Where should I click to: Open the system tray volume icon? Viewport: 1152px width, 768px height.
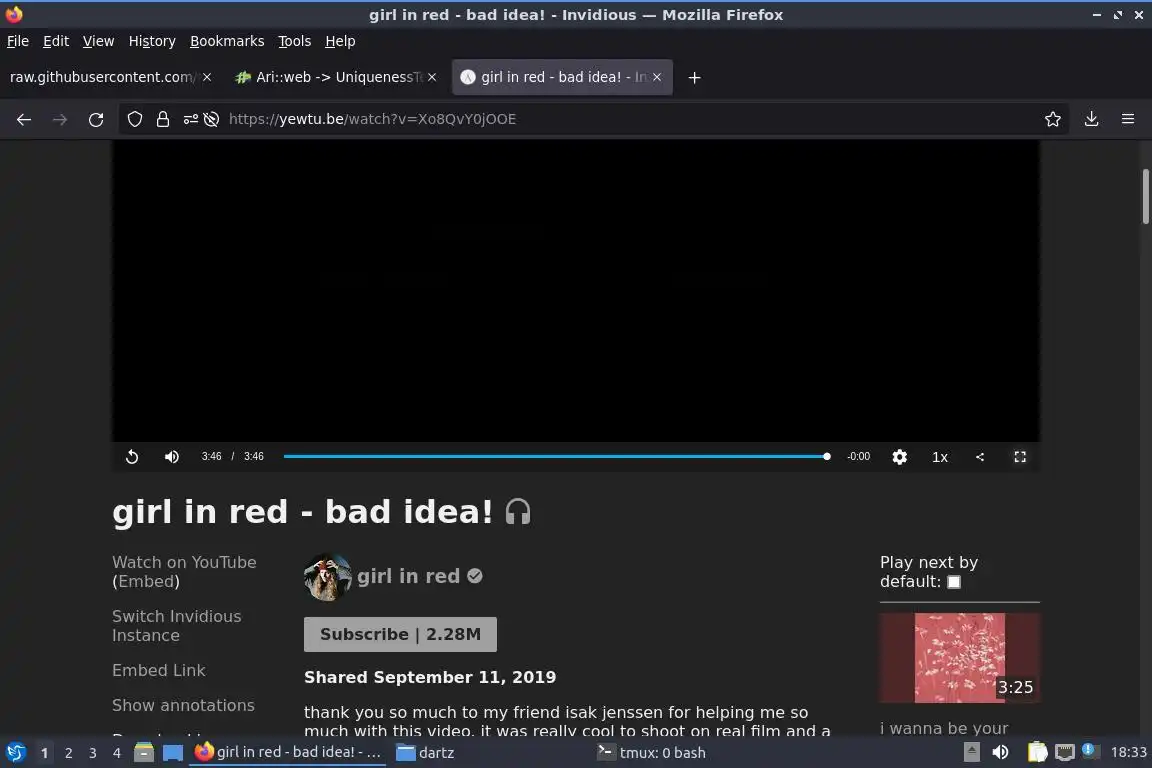tap(1000, 753)
